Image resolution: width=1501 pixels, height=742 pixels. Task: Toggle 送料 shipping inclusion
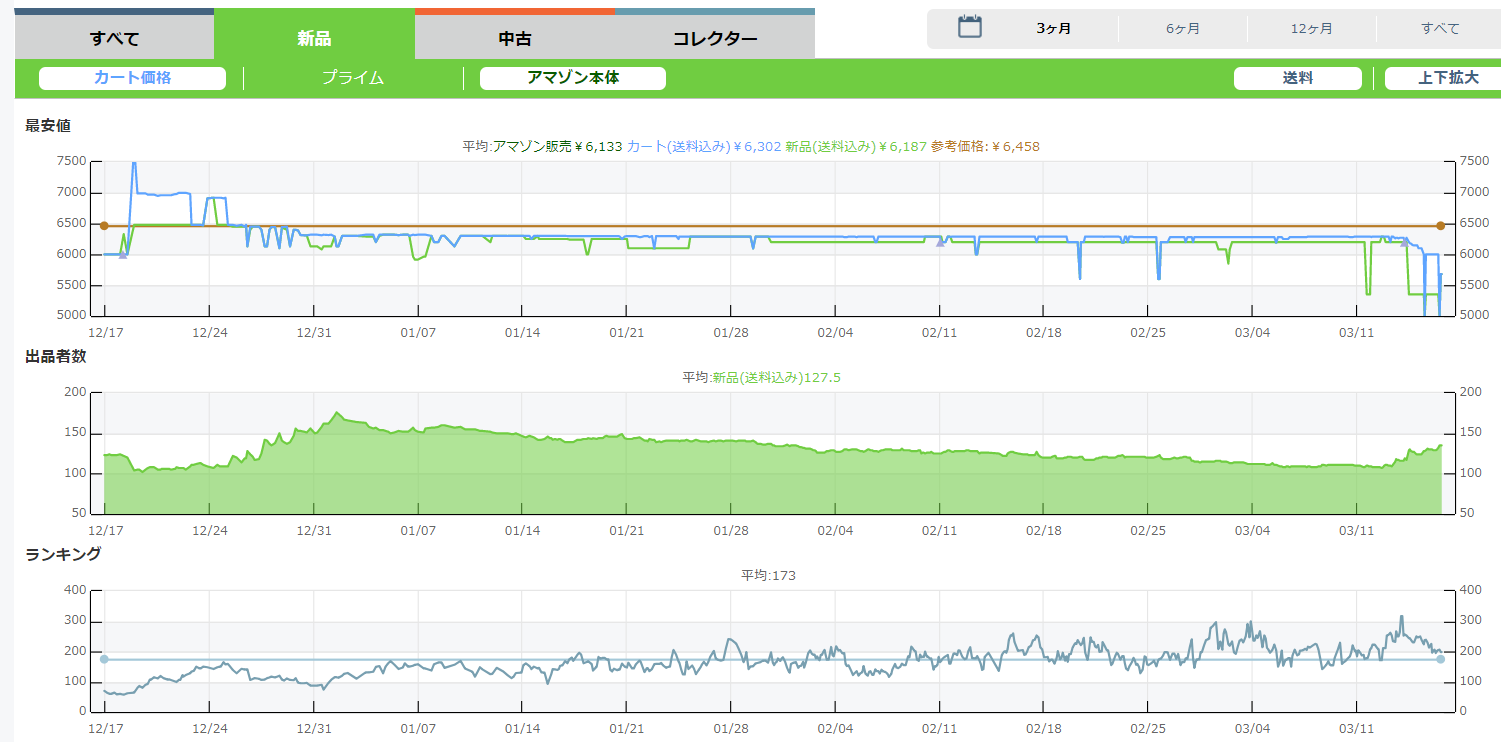pyautogui.click(x=1297, y=78)
